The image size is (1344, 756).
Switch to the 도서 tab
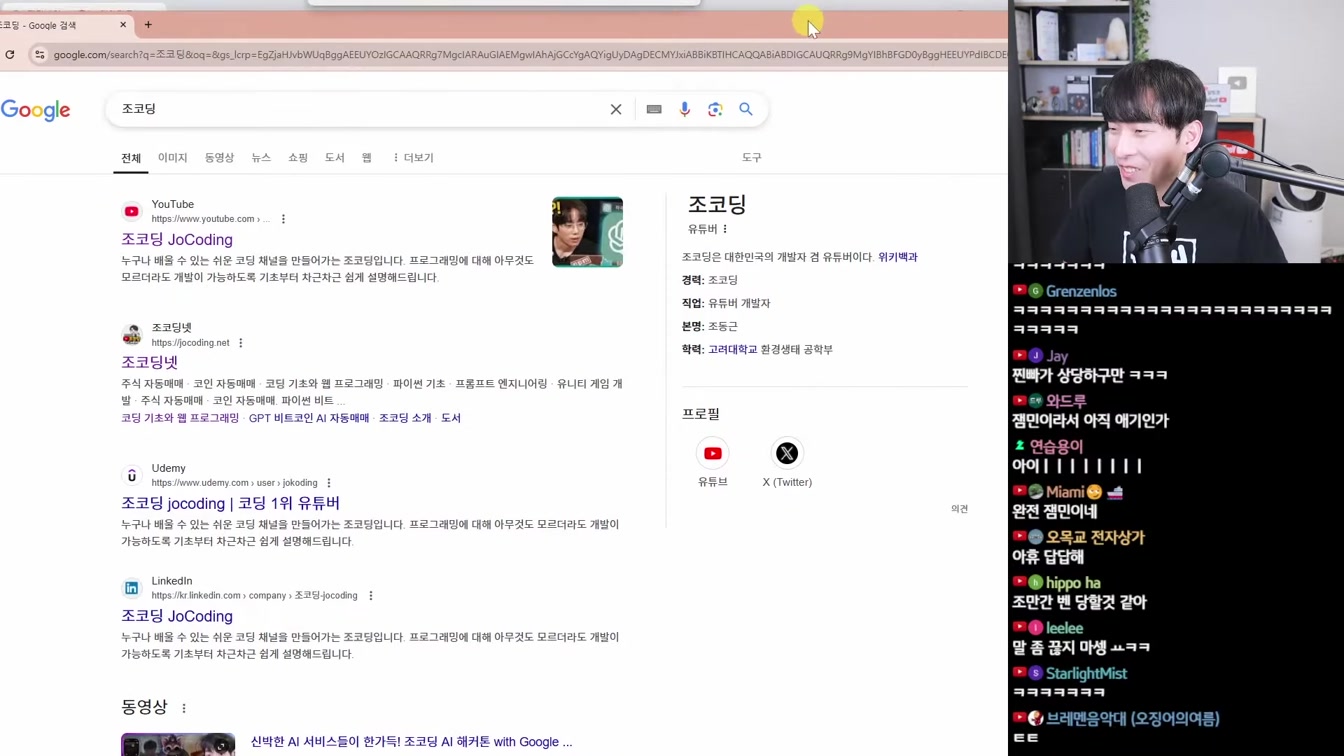[335, 158]
